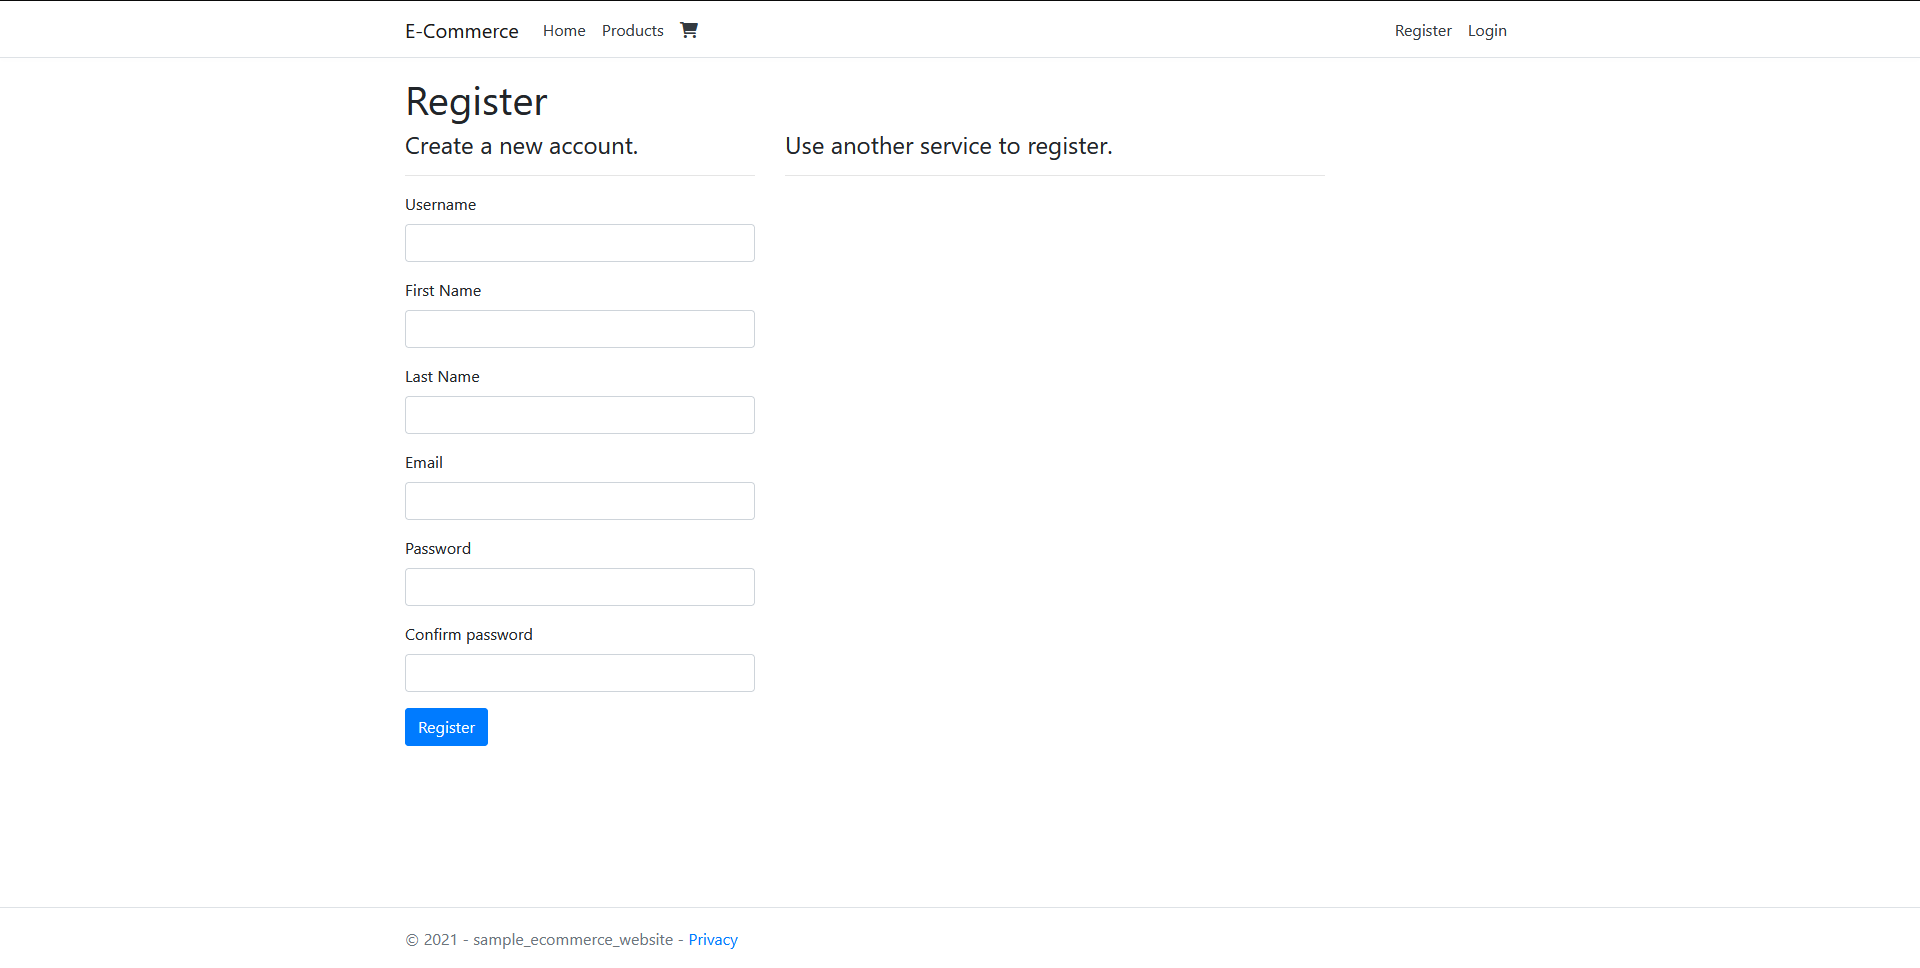Click the E-Commerce brand logo
This screenshot has width=1920, height=968.
pos(461,31)
